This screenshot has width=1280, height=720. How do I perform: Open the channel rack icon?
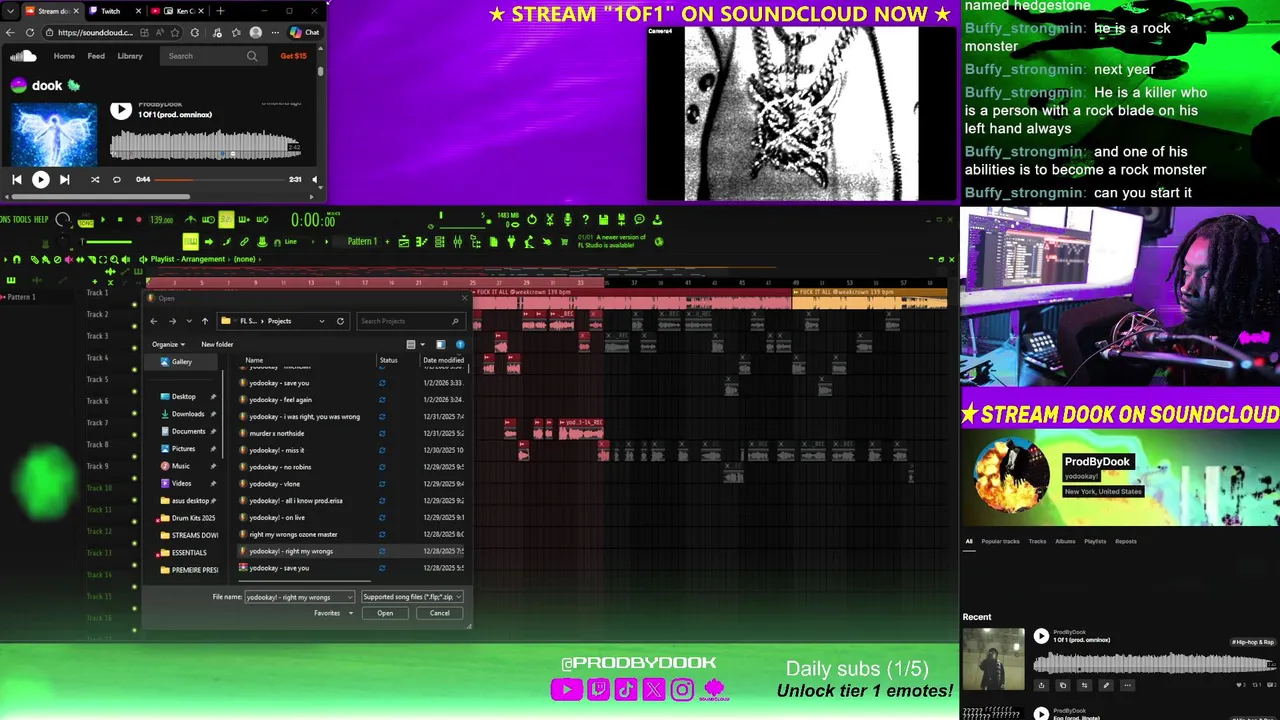click(439, 241)
